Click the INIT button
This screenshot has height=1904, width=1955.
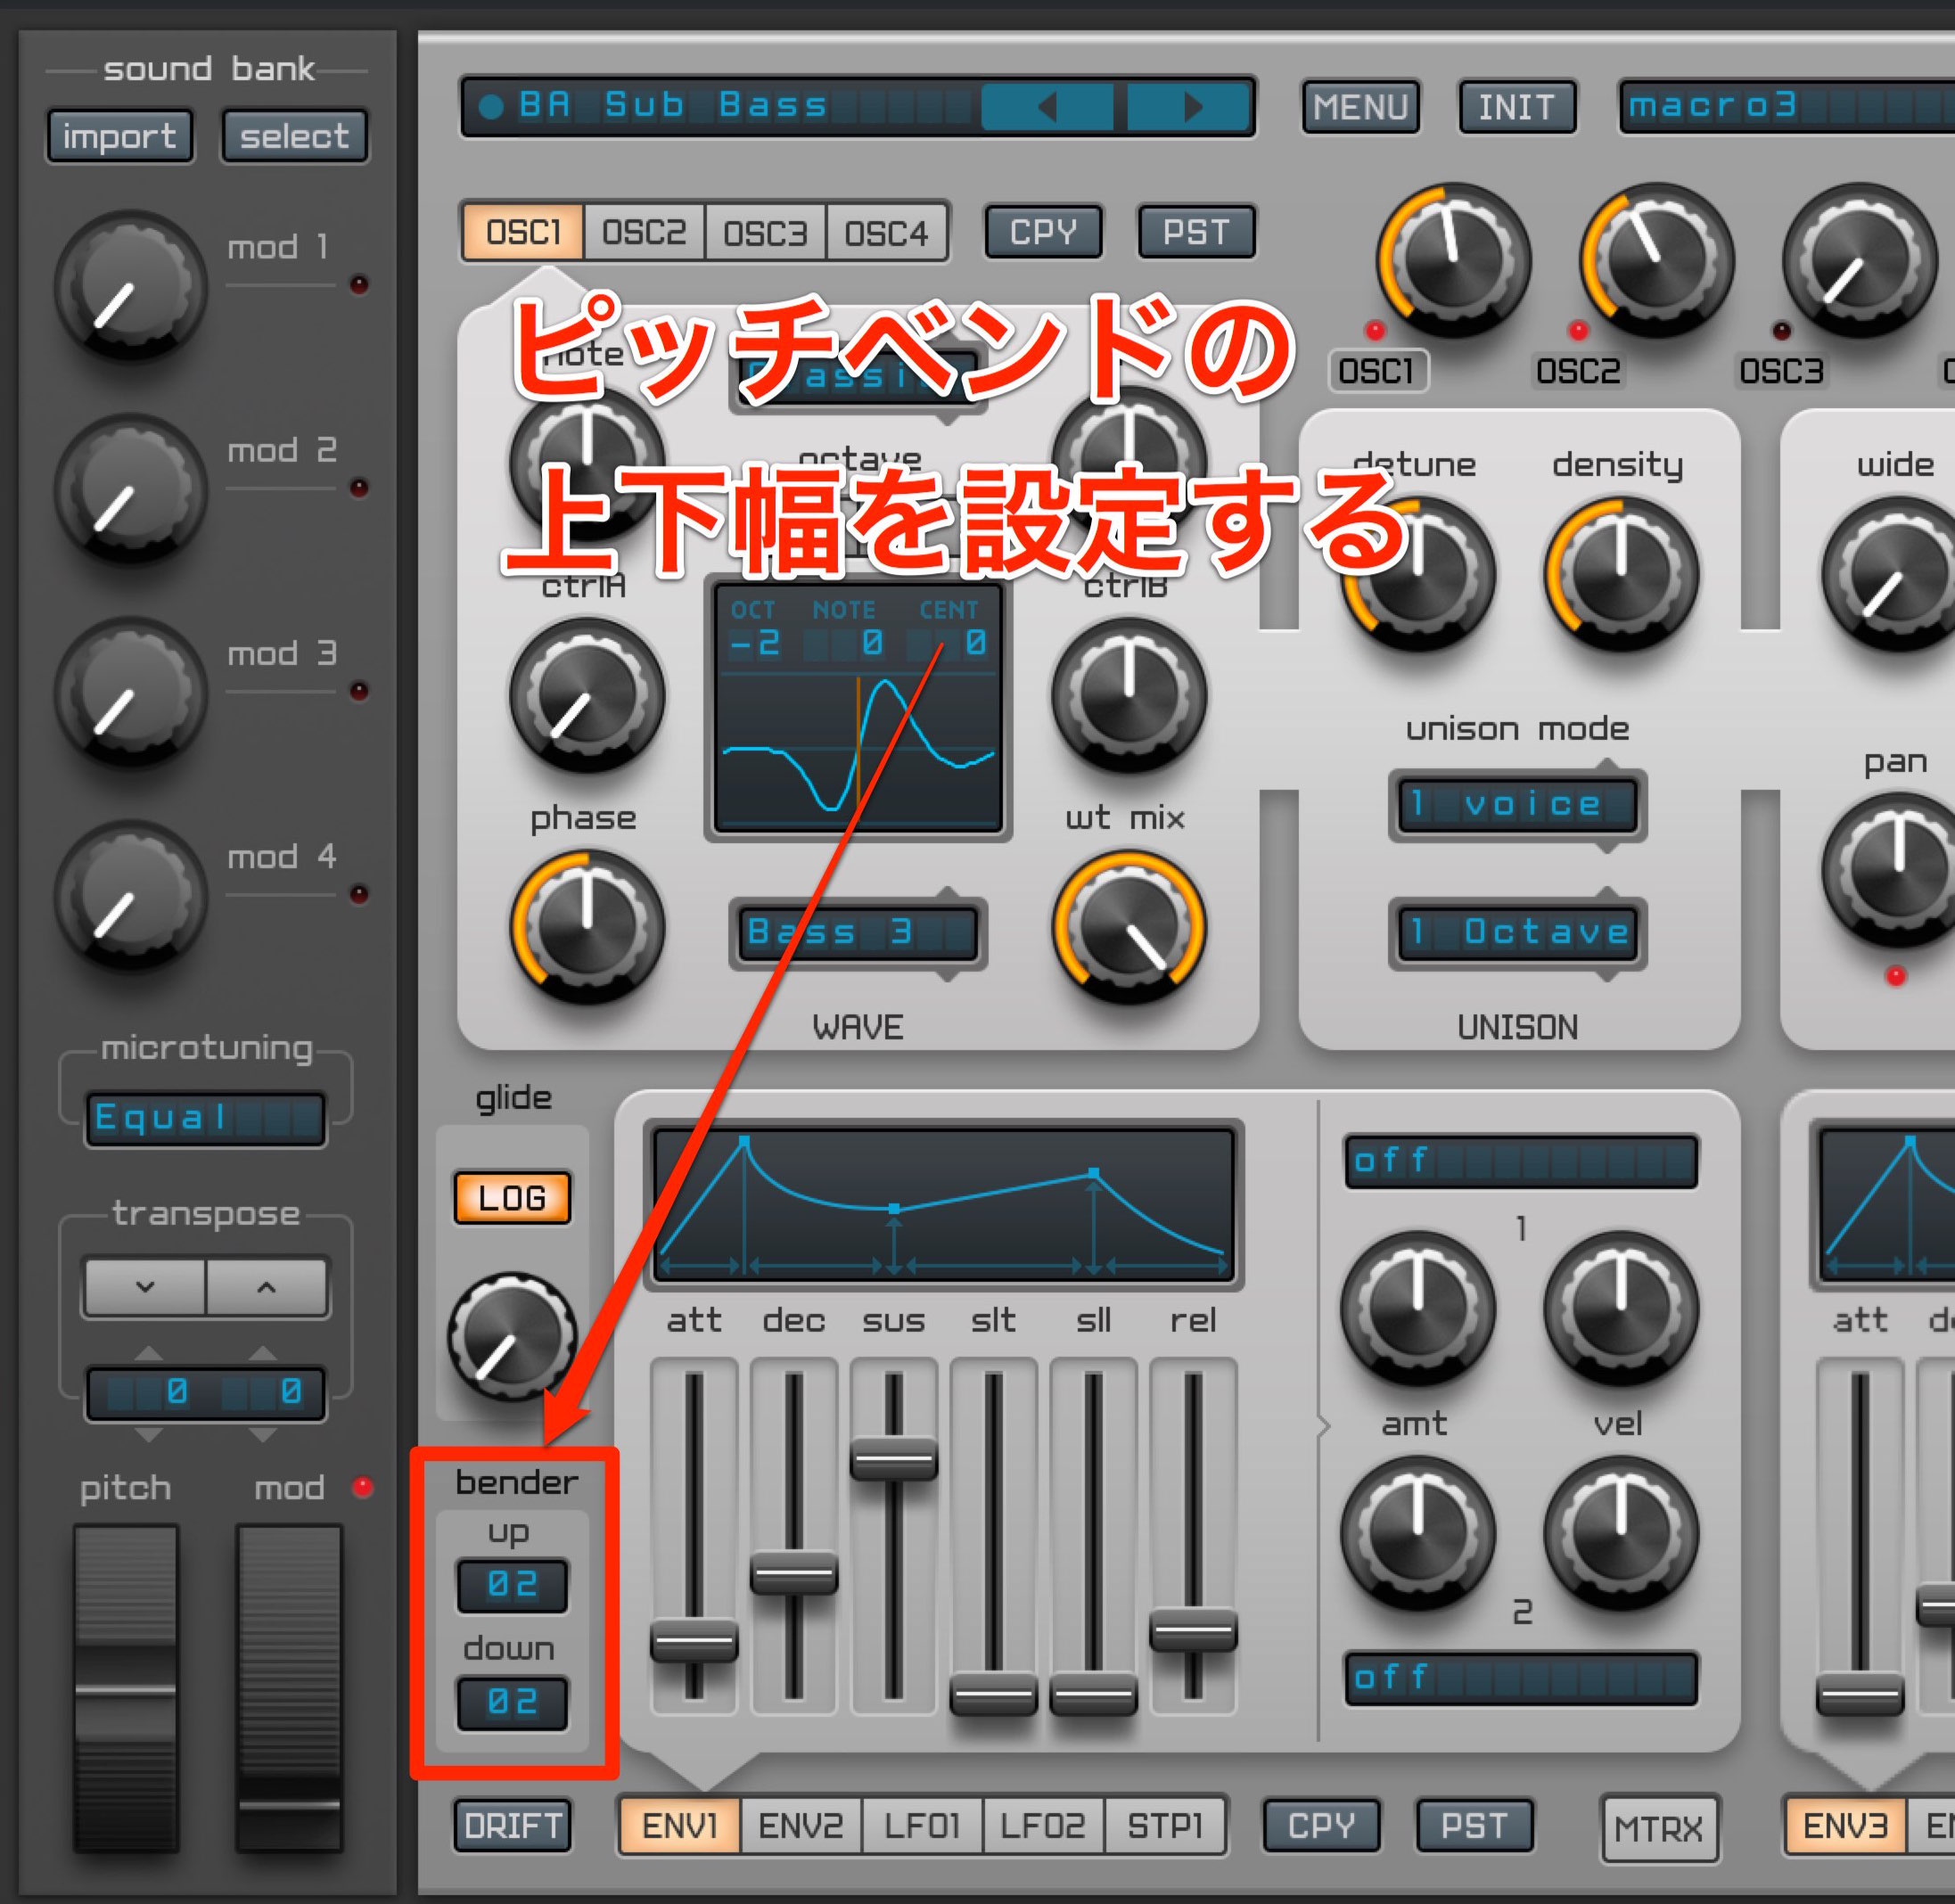[1516, 107]
